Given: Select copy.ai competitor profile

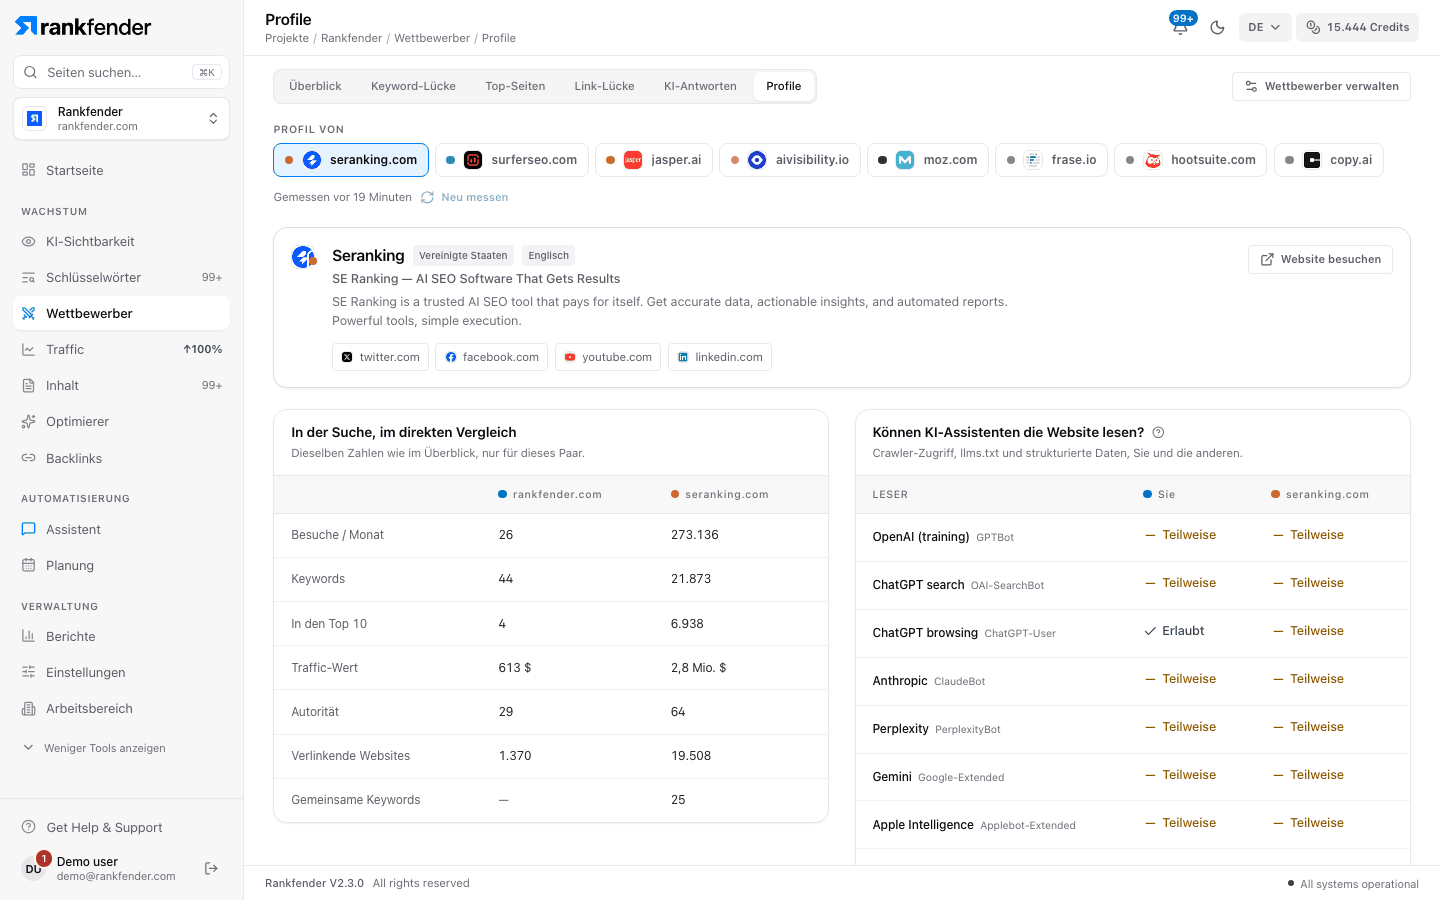Looking at the screenshot, I should (1328, 160).
